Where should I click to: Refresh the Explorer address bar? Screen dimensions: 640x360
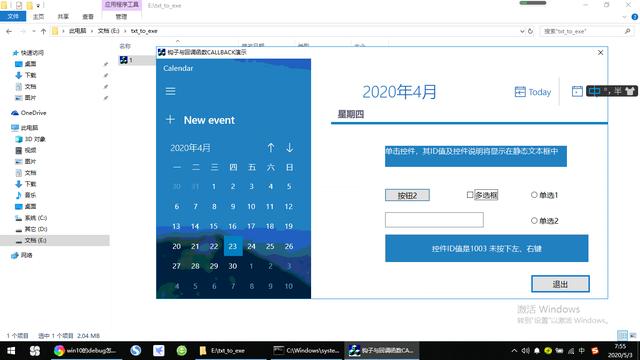[530, 31]
